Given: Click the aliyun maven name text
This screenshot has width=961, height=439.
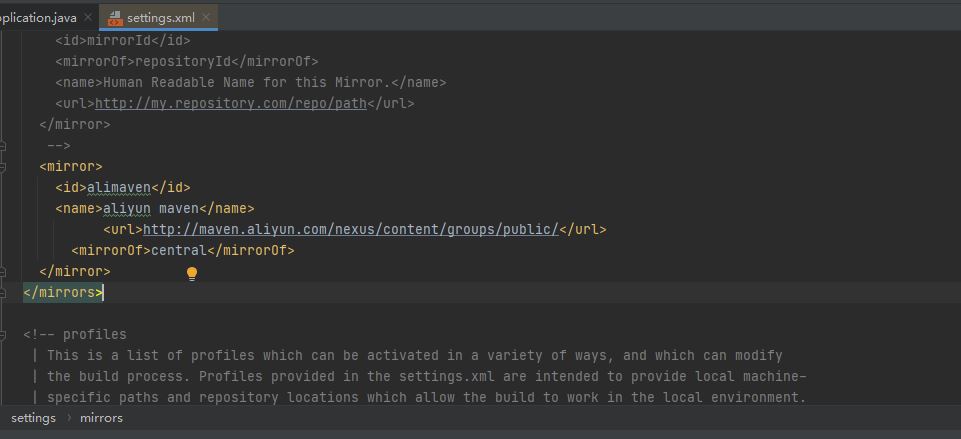Looking at the screenshot, I should pos(150,208).
